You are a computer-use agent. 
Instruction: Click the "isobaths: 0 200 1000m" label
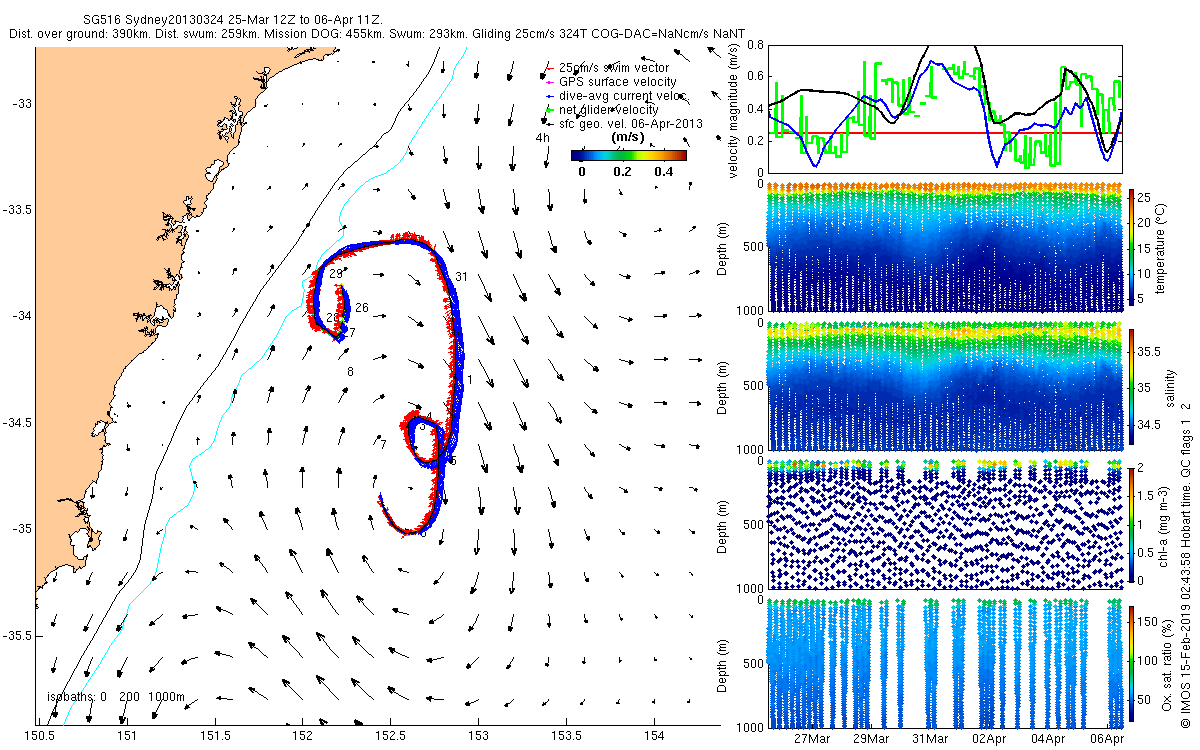[x=117, y=696]
